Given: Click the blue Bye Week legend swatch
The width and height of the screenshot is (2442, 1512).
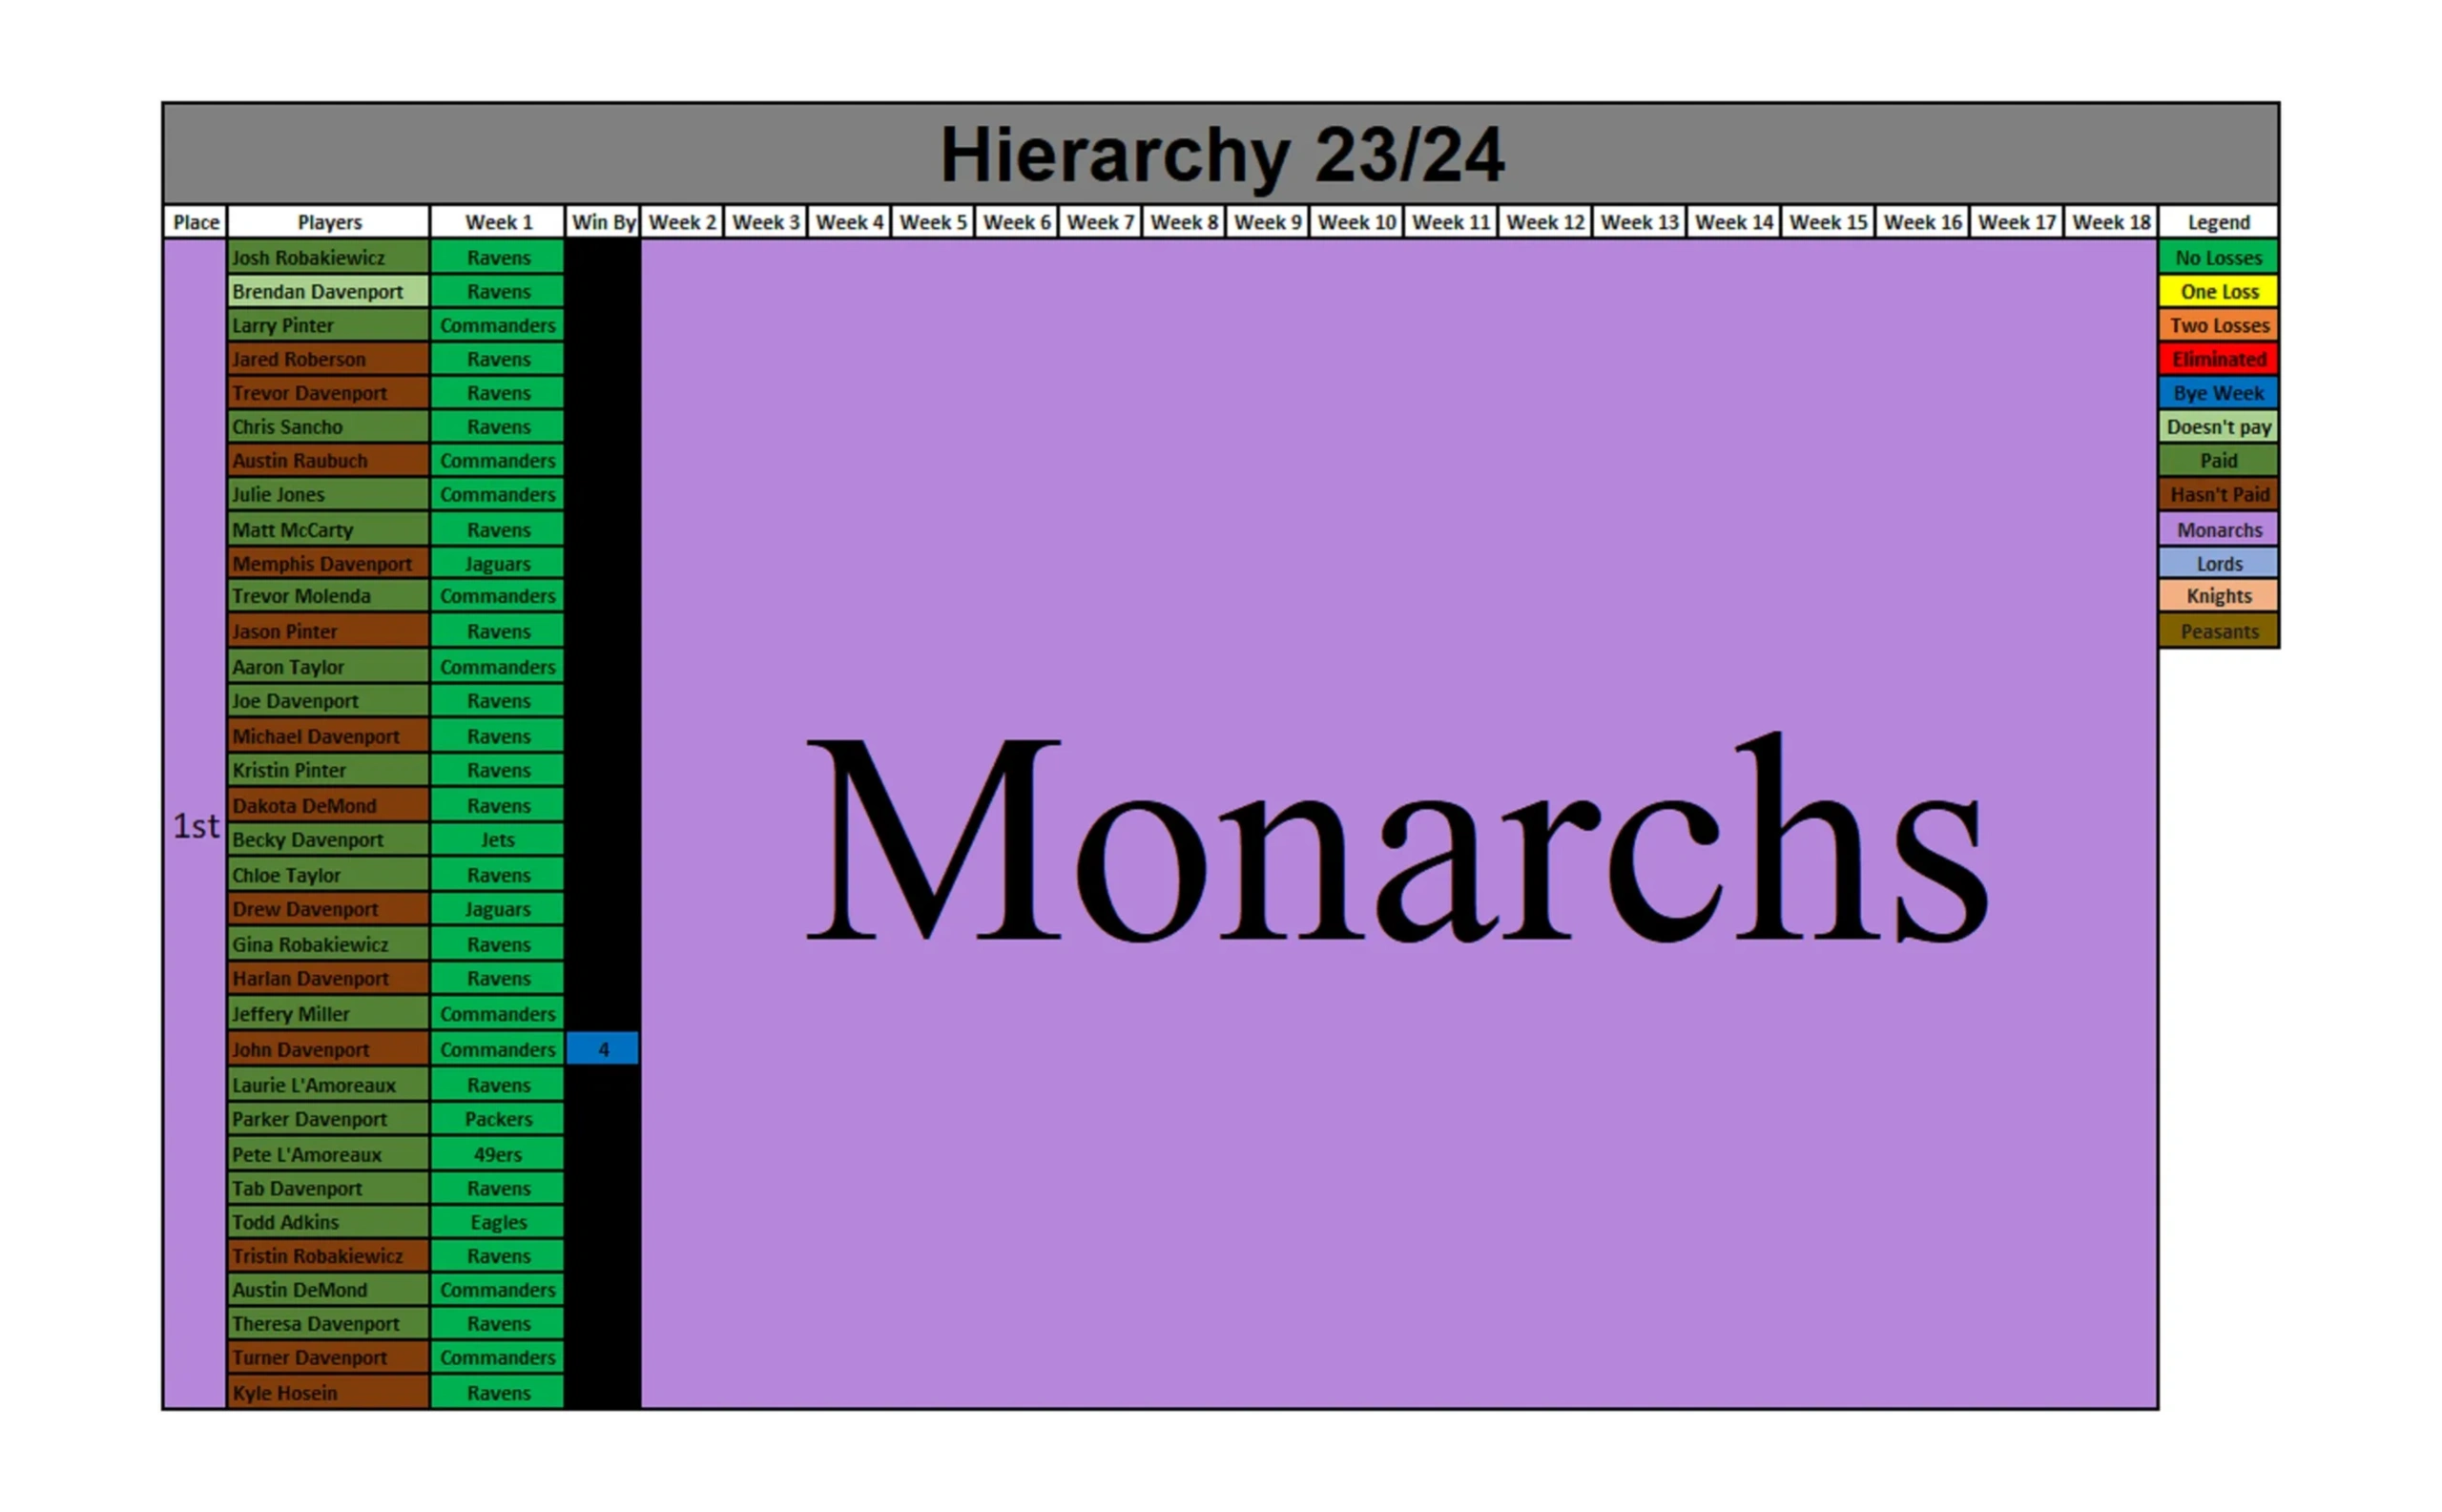Looking at the screenshot, I should 2218,393.
